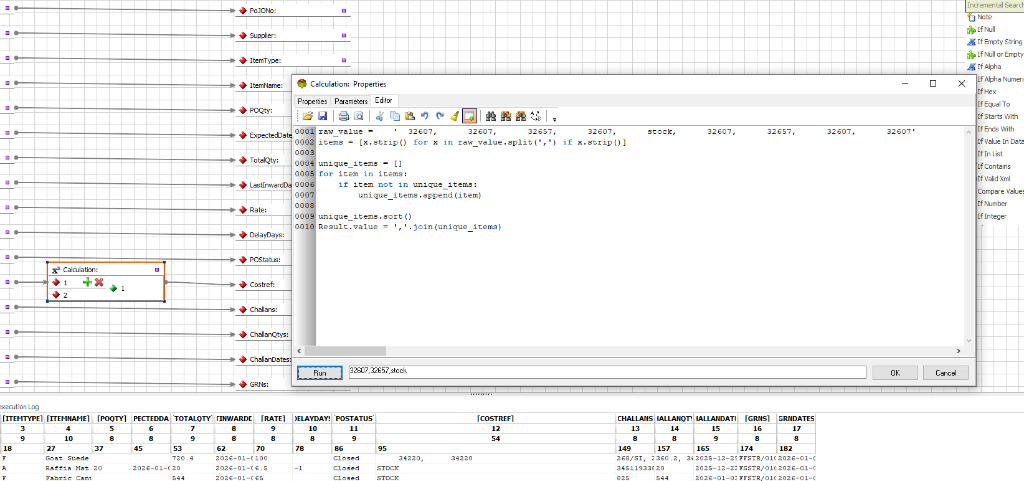The height and width of the screenshot is (481, 1024).
Task: Select the If Alpha function
Action: [989, 67]
